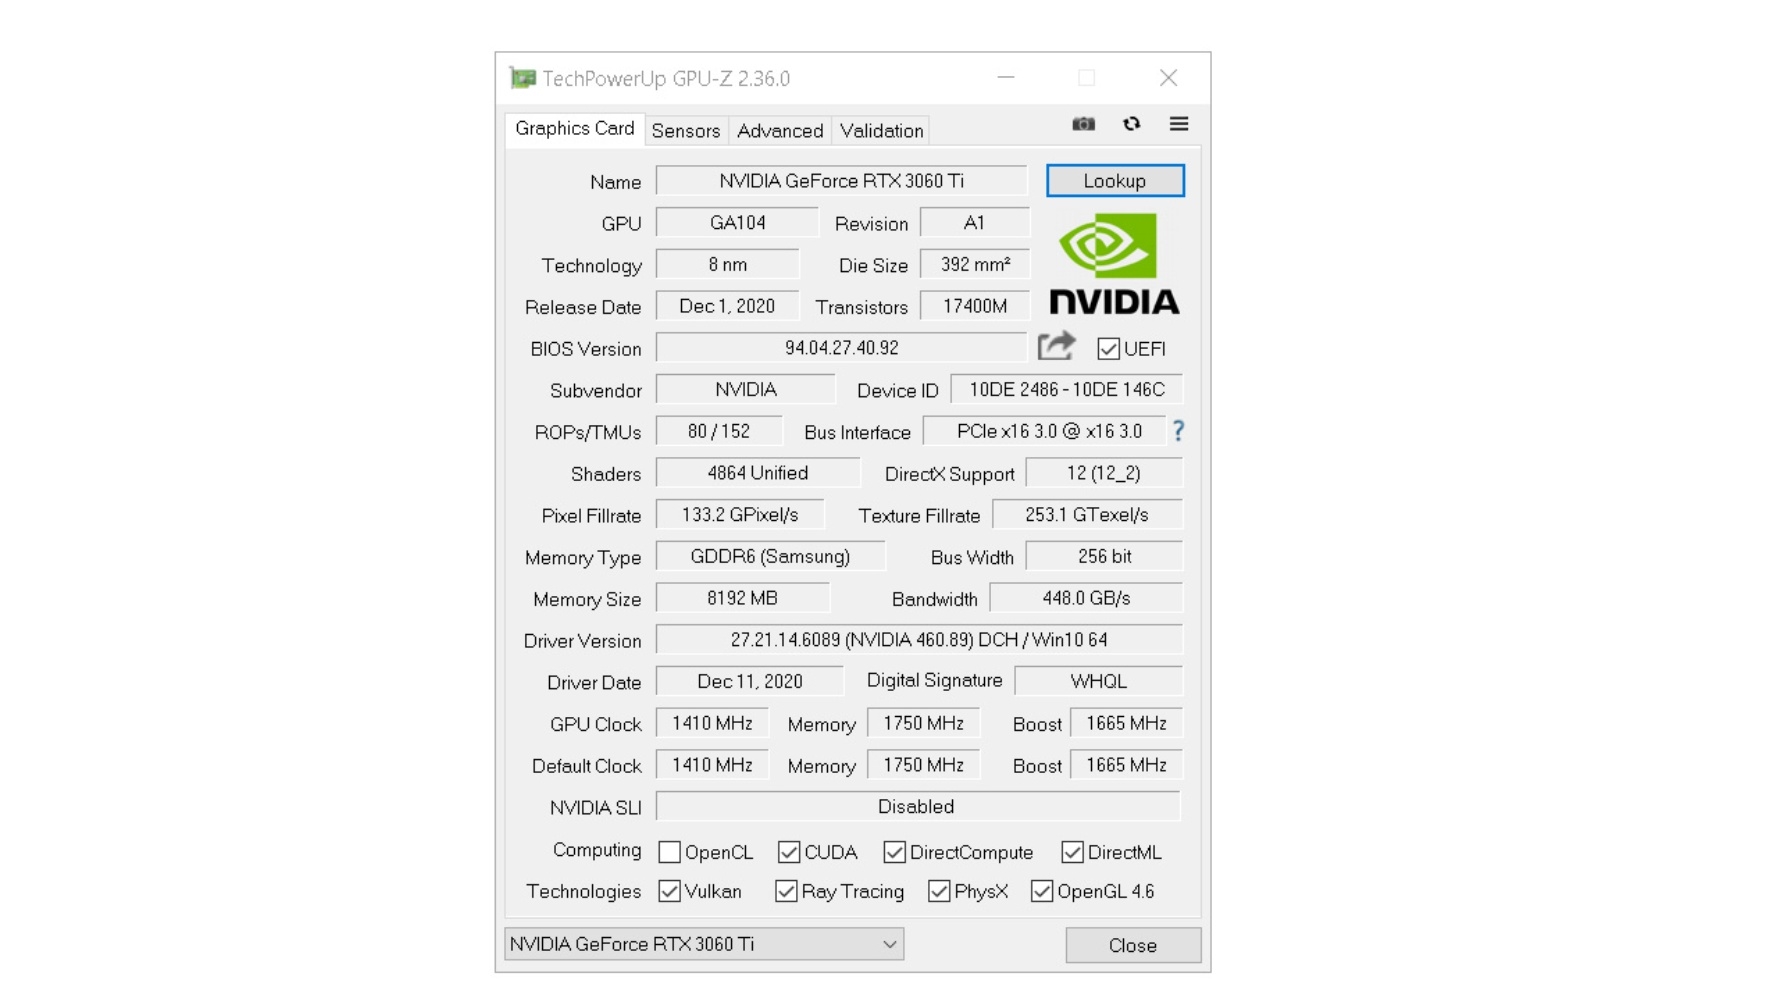Image resolution: width=1779 pixels, height=1001 pixels.
Task: Click the GPU Clock row Memory 1750 MHz field
Action: 924,723
